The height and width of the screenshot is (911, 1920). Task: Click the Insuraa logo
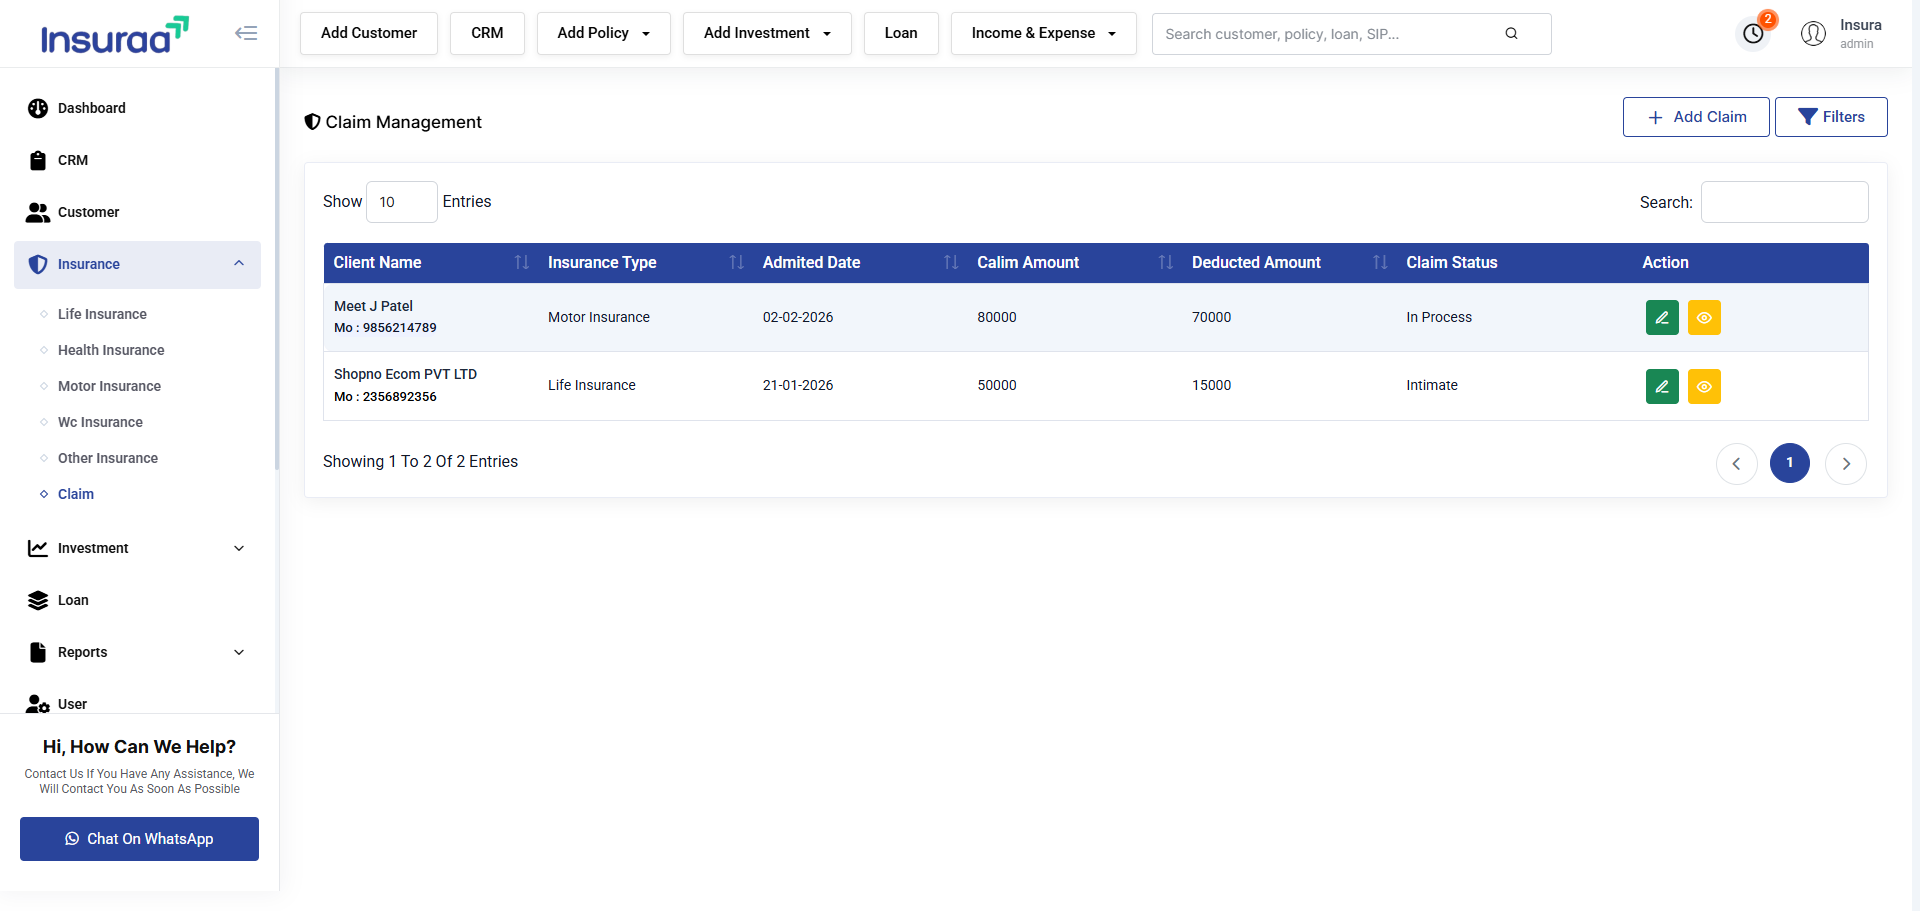point(114,35)
